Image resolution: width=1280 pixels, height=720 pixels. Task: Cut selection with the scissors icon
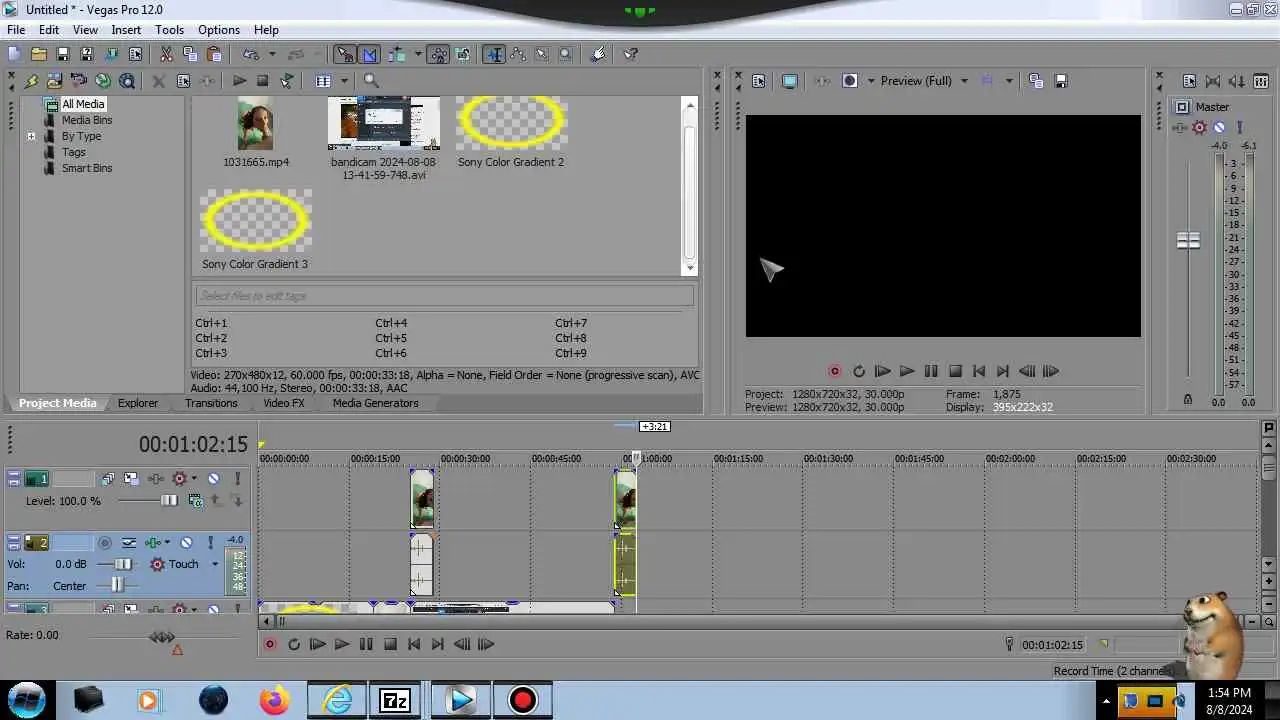point(166,54)
